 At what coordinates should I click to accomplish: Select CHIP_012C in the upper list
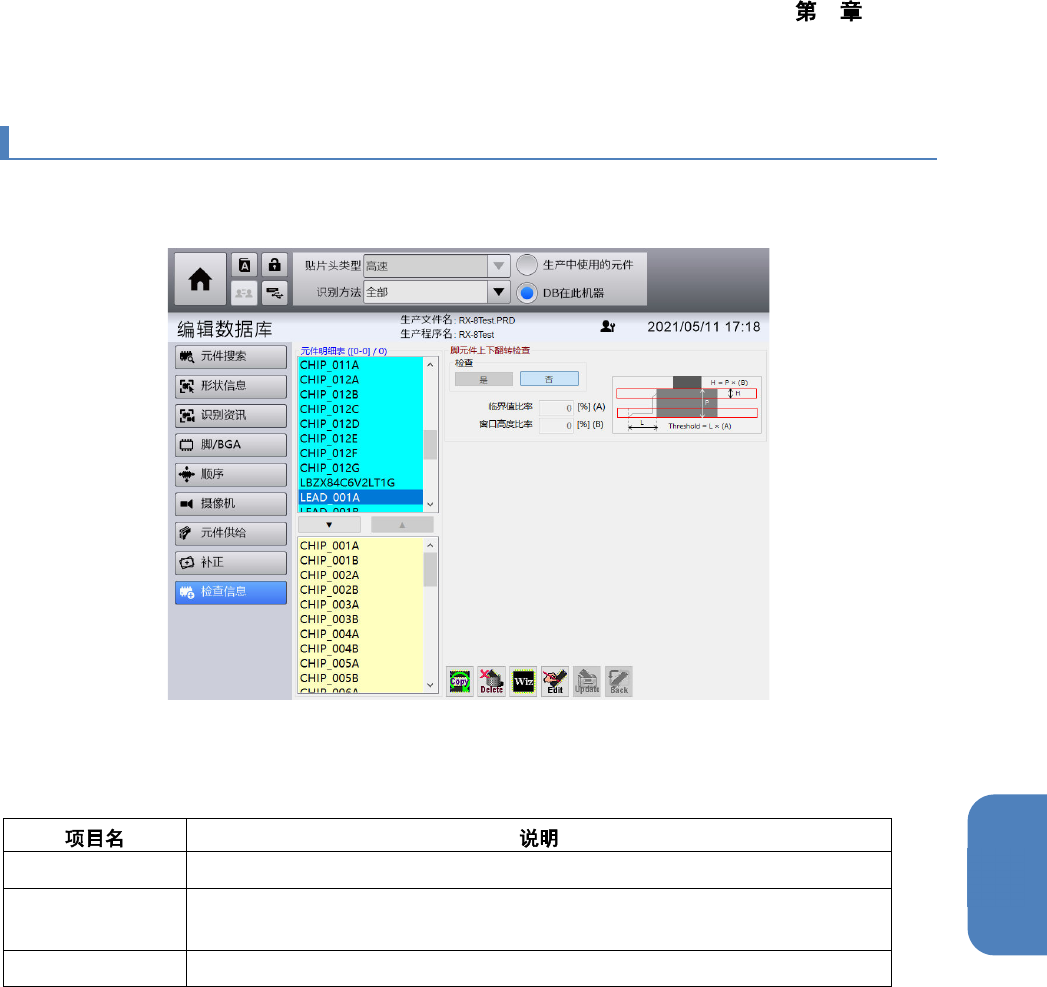pos(361,409)
